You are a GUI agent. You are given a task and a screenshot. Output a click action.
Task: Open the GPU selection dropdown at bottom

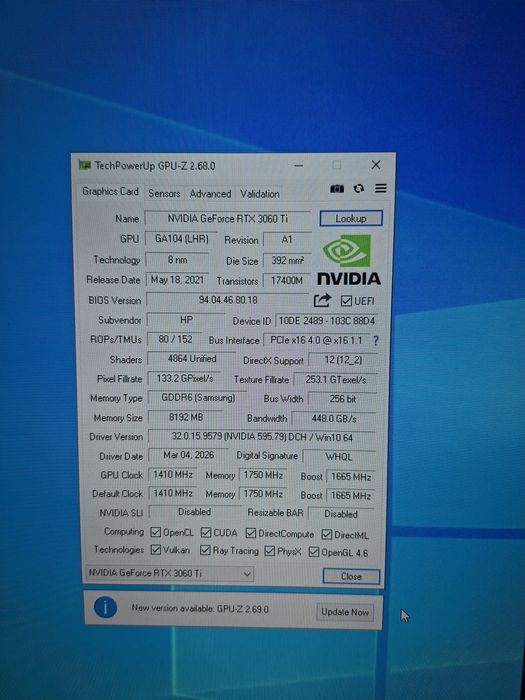pos(170,574)
